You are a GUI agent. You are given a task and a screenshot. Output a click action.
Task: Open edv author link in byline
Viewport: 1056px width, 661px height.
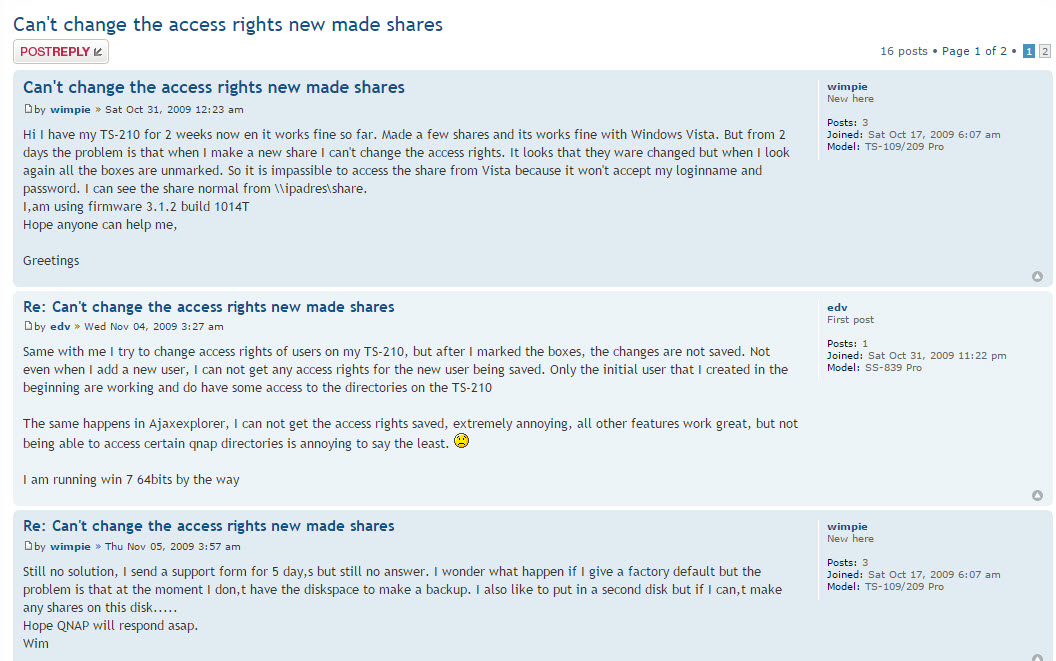[x=60, y=326]
